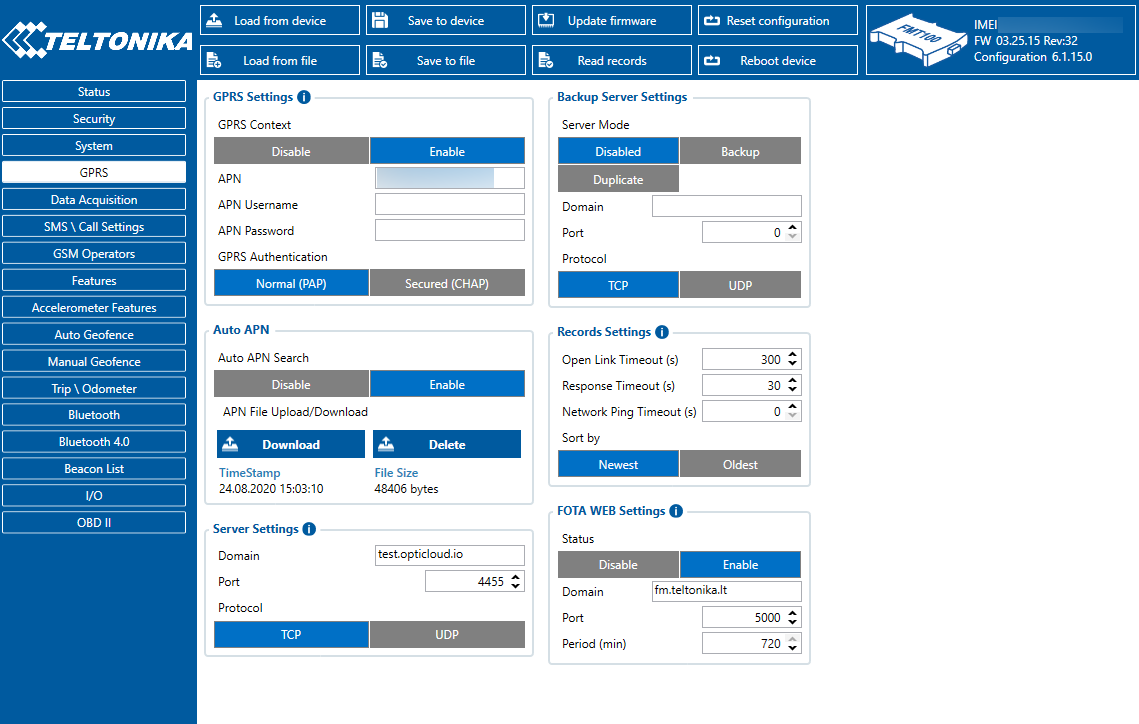Open Bluetooth 4.0 section
Image resolution: width=1139 pixels, height=724 pixels.
[94, 442]
